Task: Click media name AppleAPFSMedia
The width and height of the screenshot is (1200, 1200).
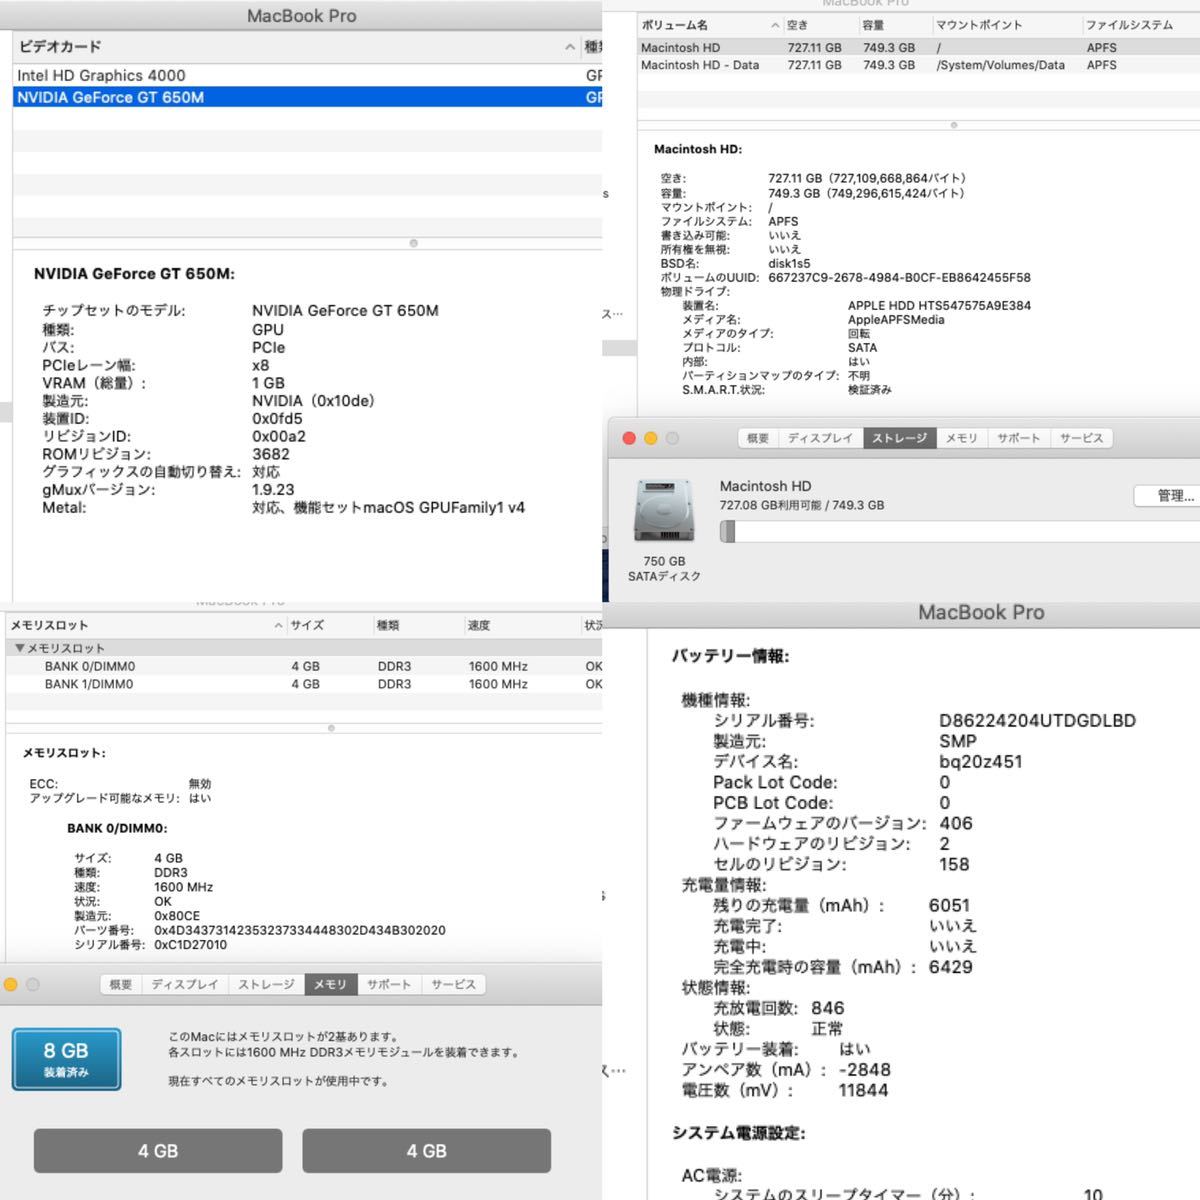Action: pyautogui.click(x=896, y=320)
